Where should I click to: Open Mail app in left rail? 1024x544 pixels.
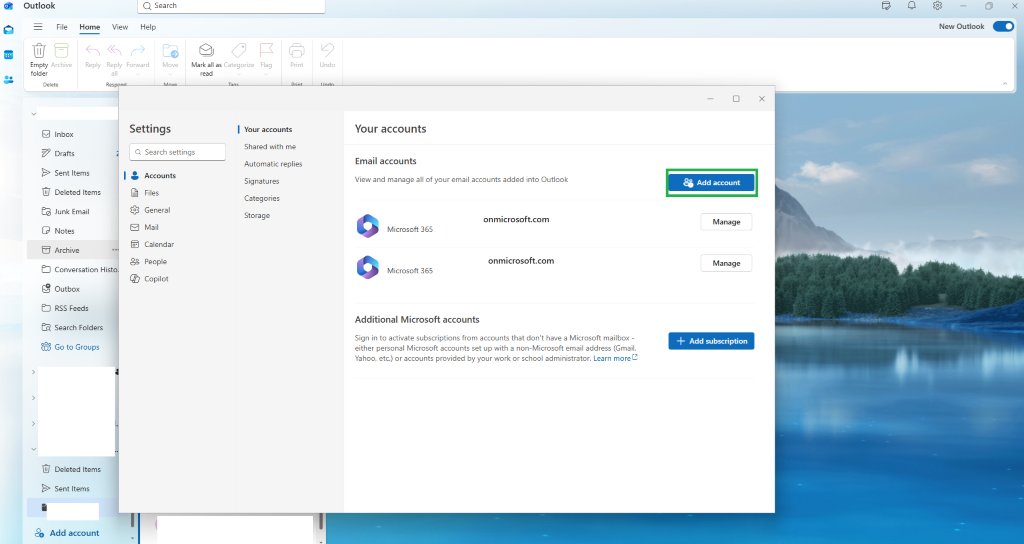[x=8, y=29]
